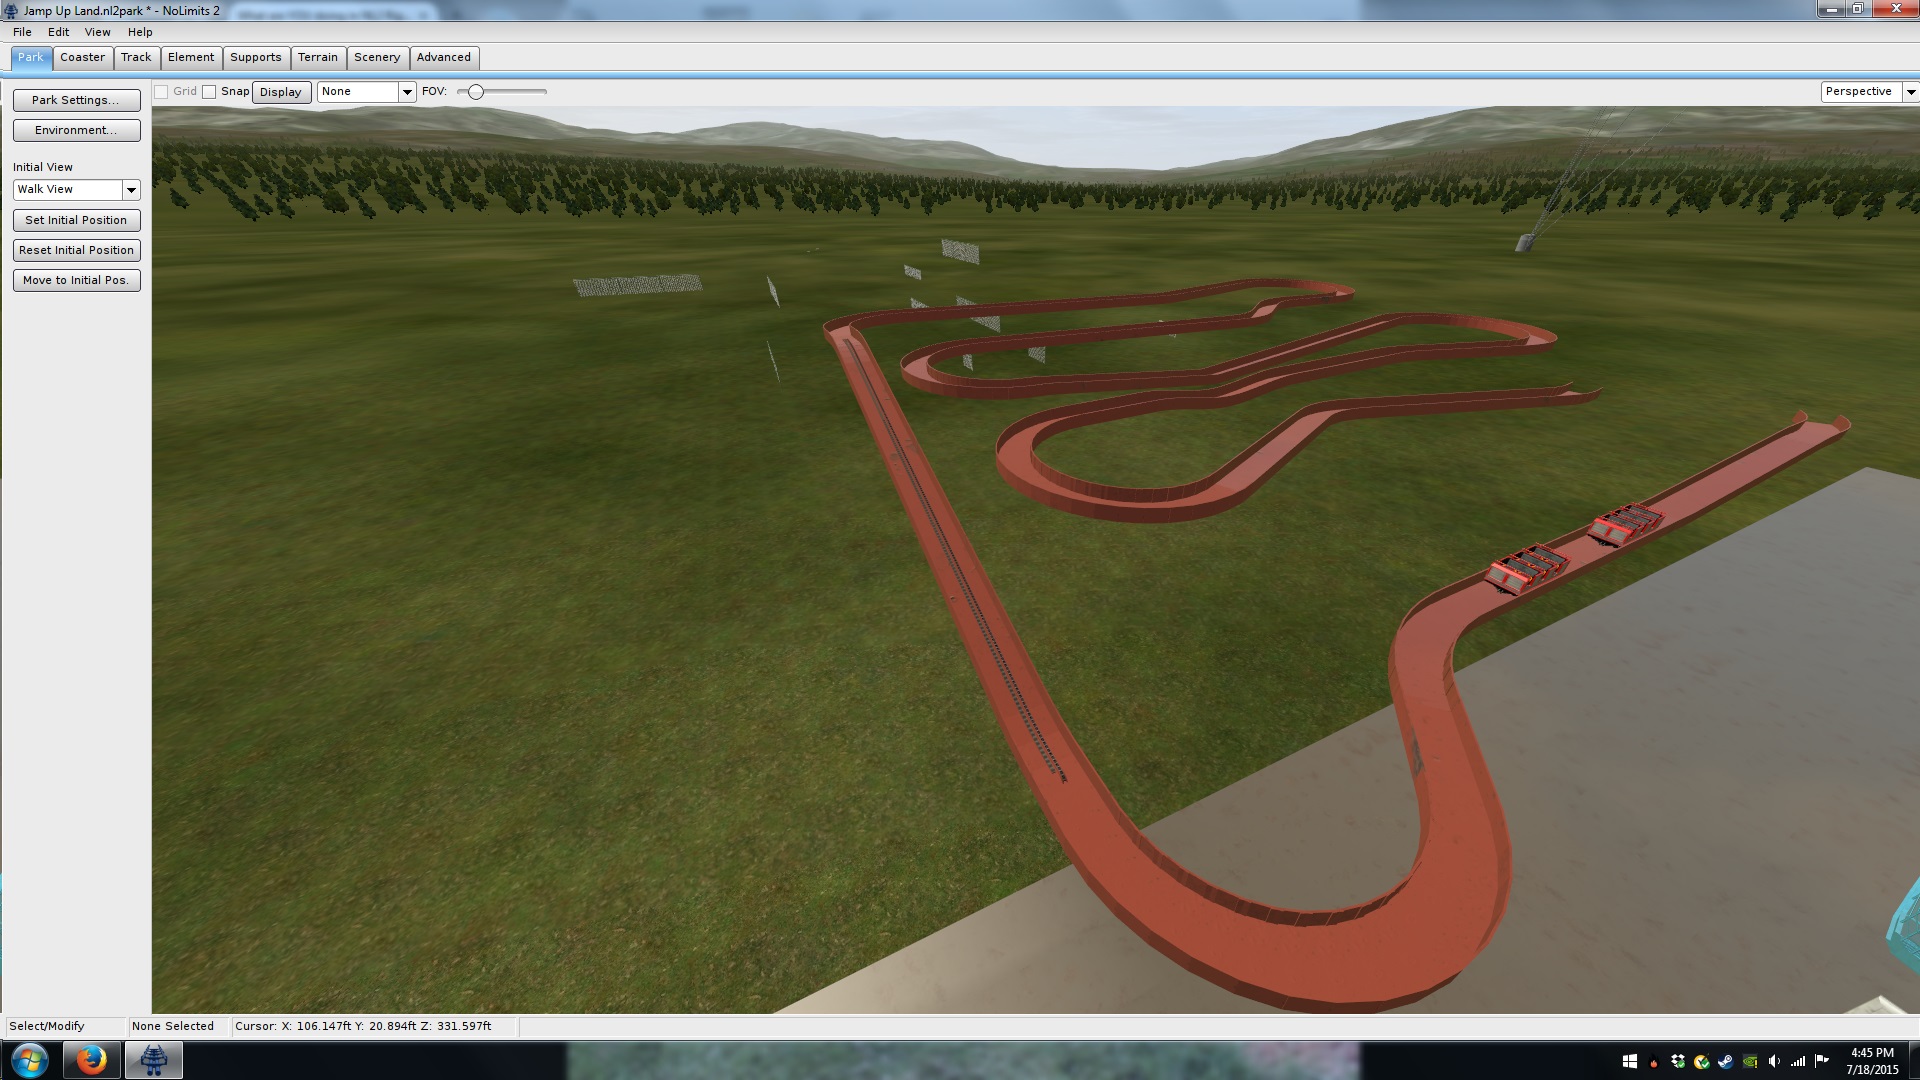Open the Edit menu
1920x1080 pixels.
[58, 32]
